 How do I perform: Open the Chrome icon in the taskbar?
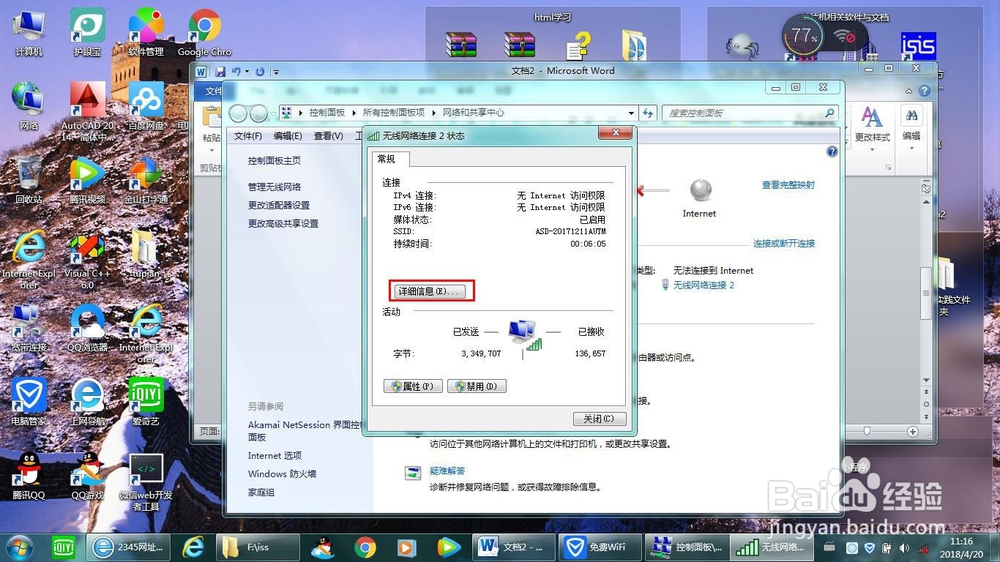pyautogui.click(x=365, y=547)
